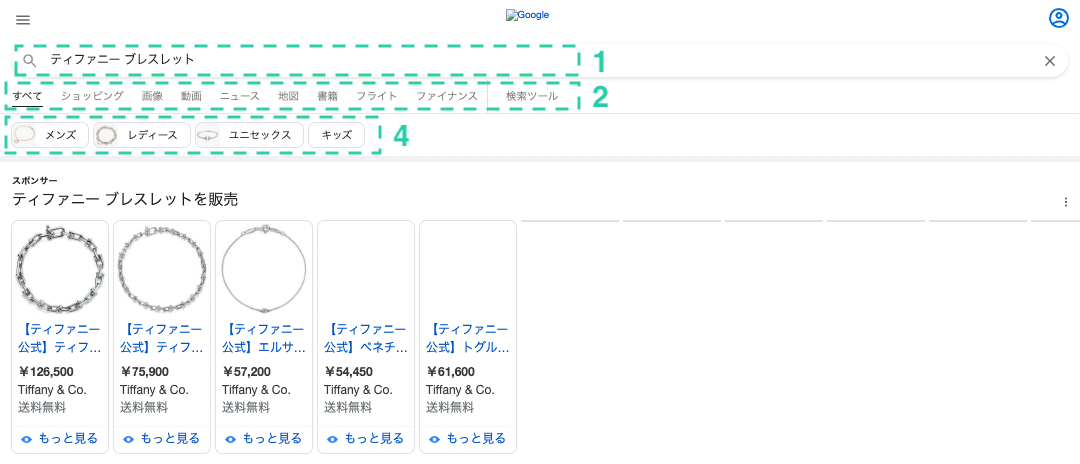
Task: Switch to the ニュース tab
Action: pos(240,96)
